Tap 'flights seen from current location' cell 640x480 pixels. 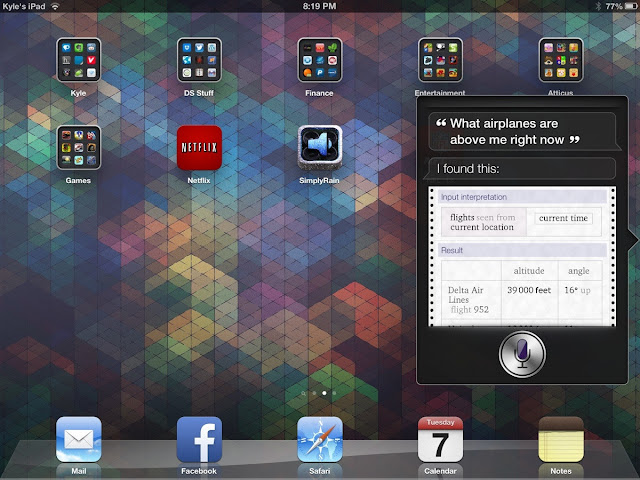pyautogui.click(x=484, y=222)
